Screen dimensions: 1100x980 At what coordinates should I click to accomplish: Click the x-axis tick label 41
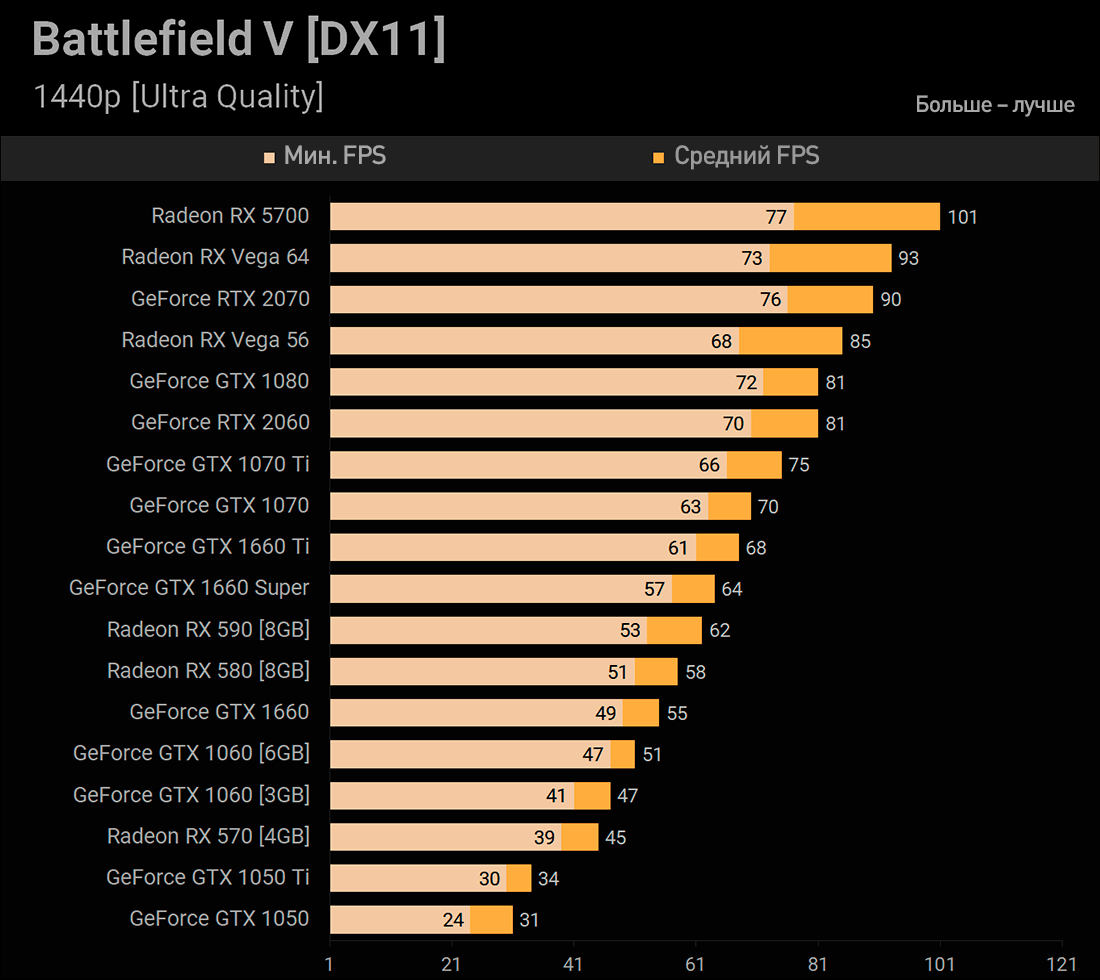pos(573,965)
